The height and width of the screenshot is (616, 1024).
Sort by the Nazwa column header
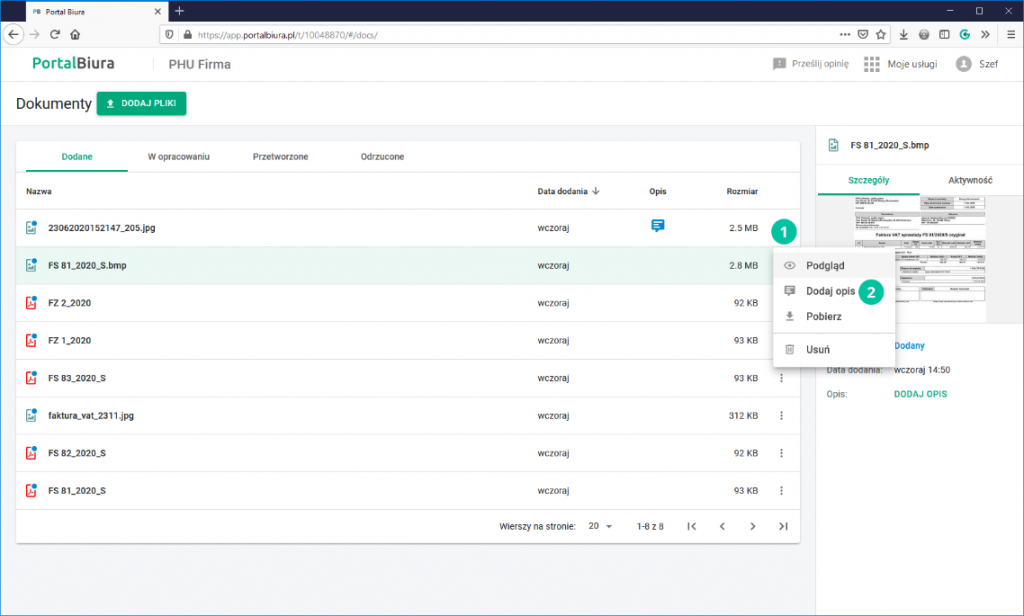coord(39,191)
